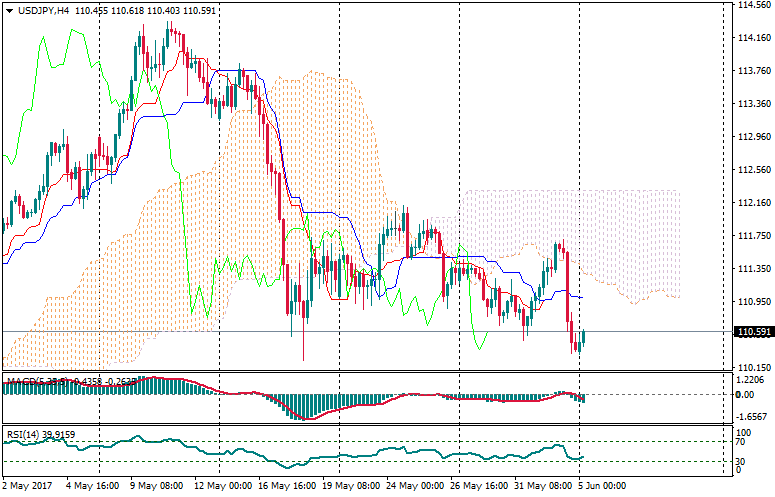Click the triangle arrow beside USDJPY,H4 title
The height and width of the screenshot is (497, 775).
point(9,9)
